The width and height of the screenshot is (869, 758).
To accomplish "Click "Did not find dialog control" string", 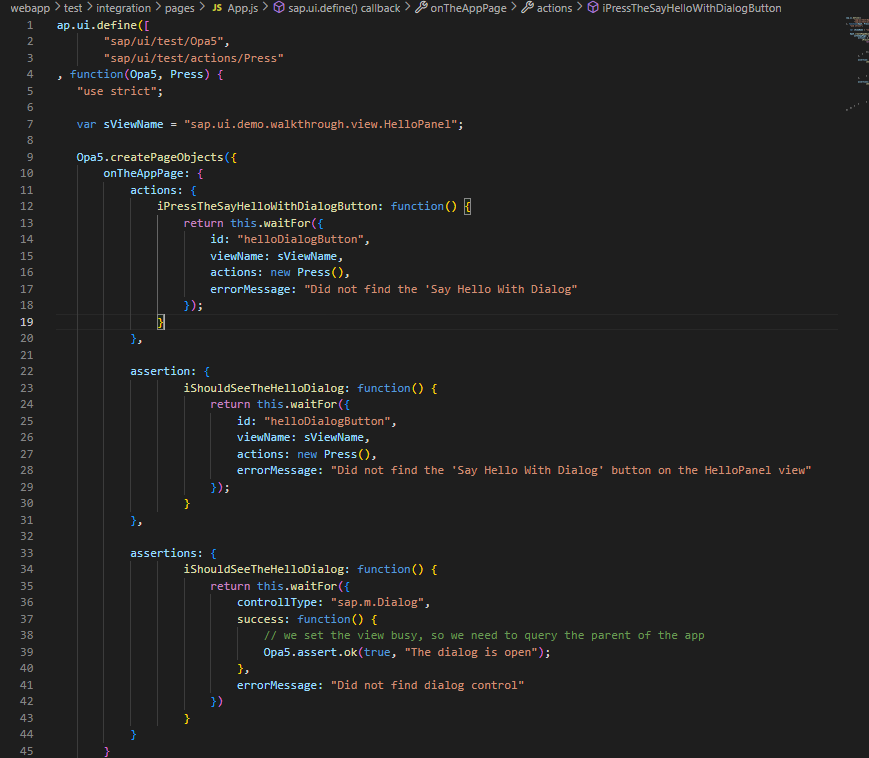I will pos(427,685).
